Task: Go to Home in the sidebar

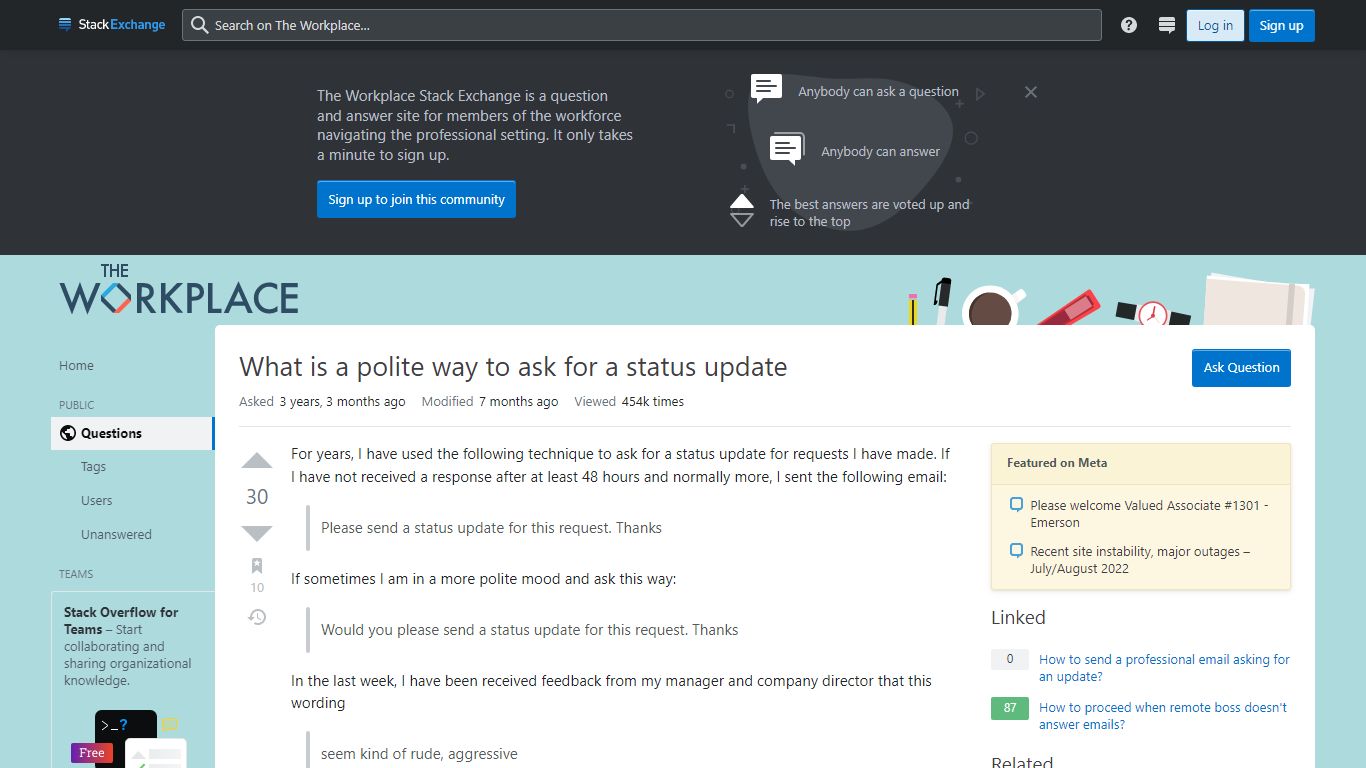Action: click(76, 365)
